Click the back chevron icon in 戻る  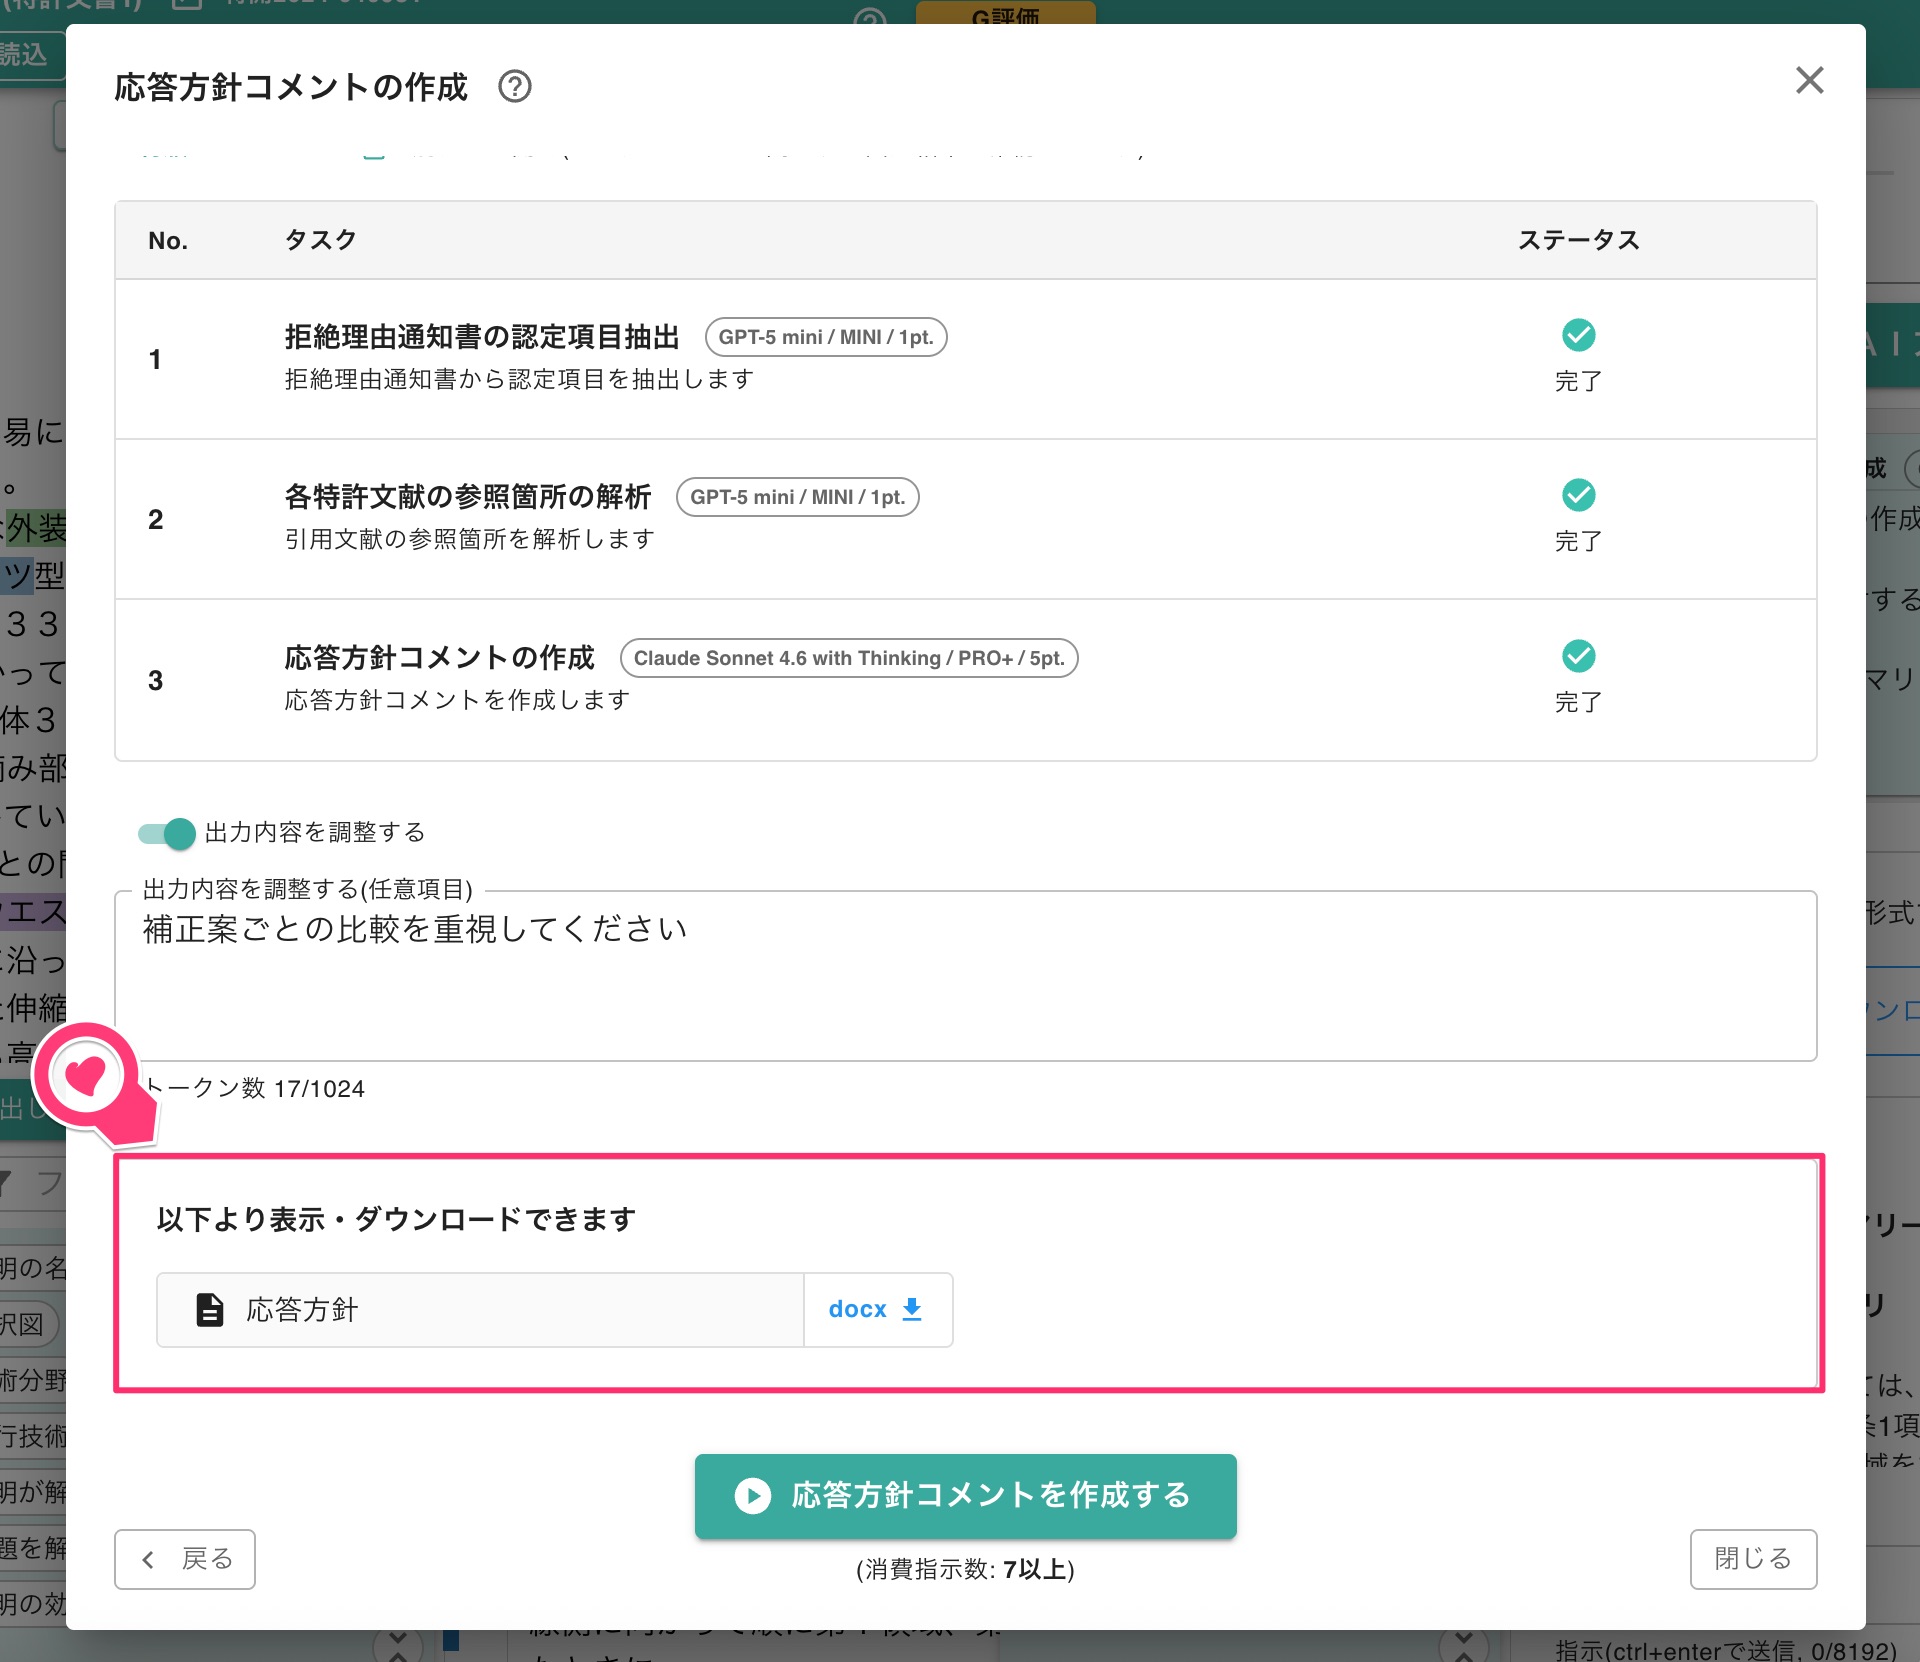148,1559
